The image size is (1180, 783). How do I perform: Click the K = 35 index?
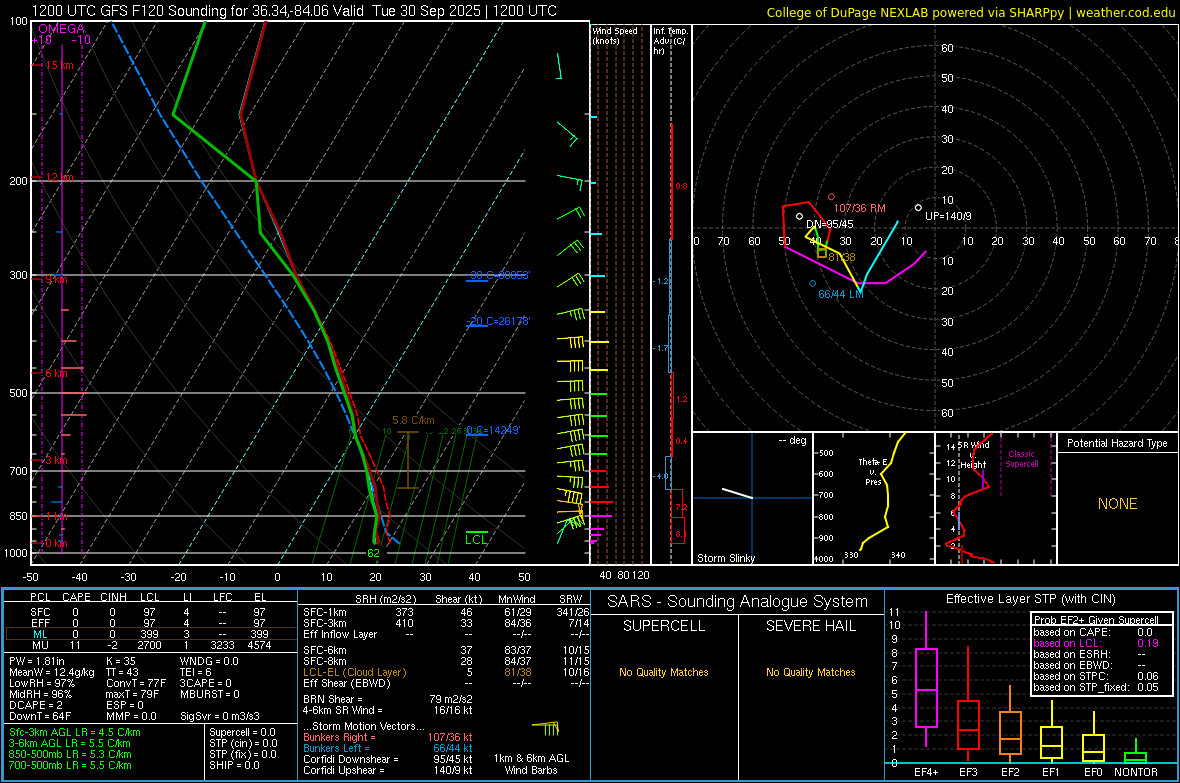(121, 661)
